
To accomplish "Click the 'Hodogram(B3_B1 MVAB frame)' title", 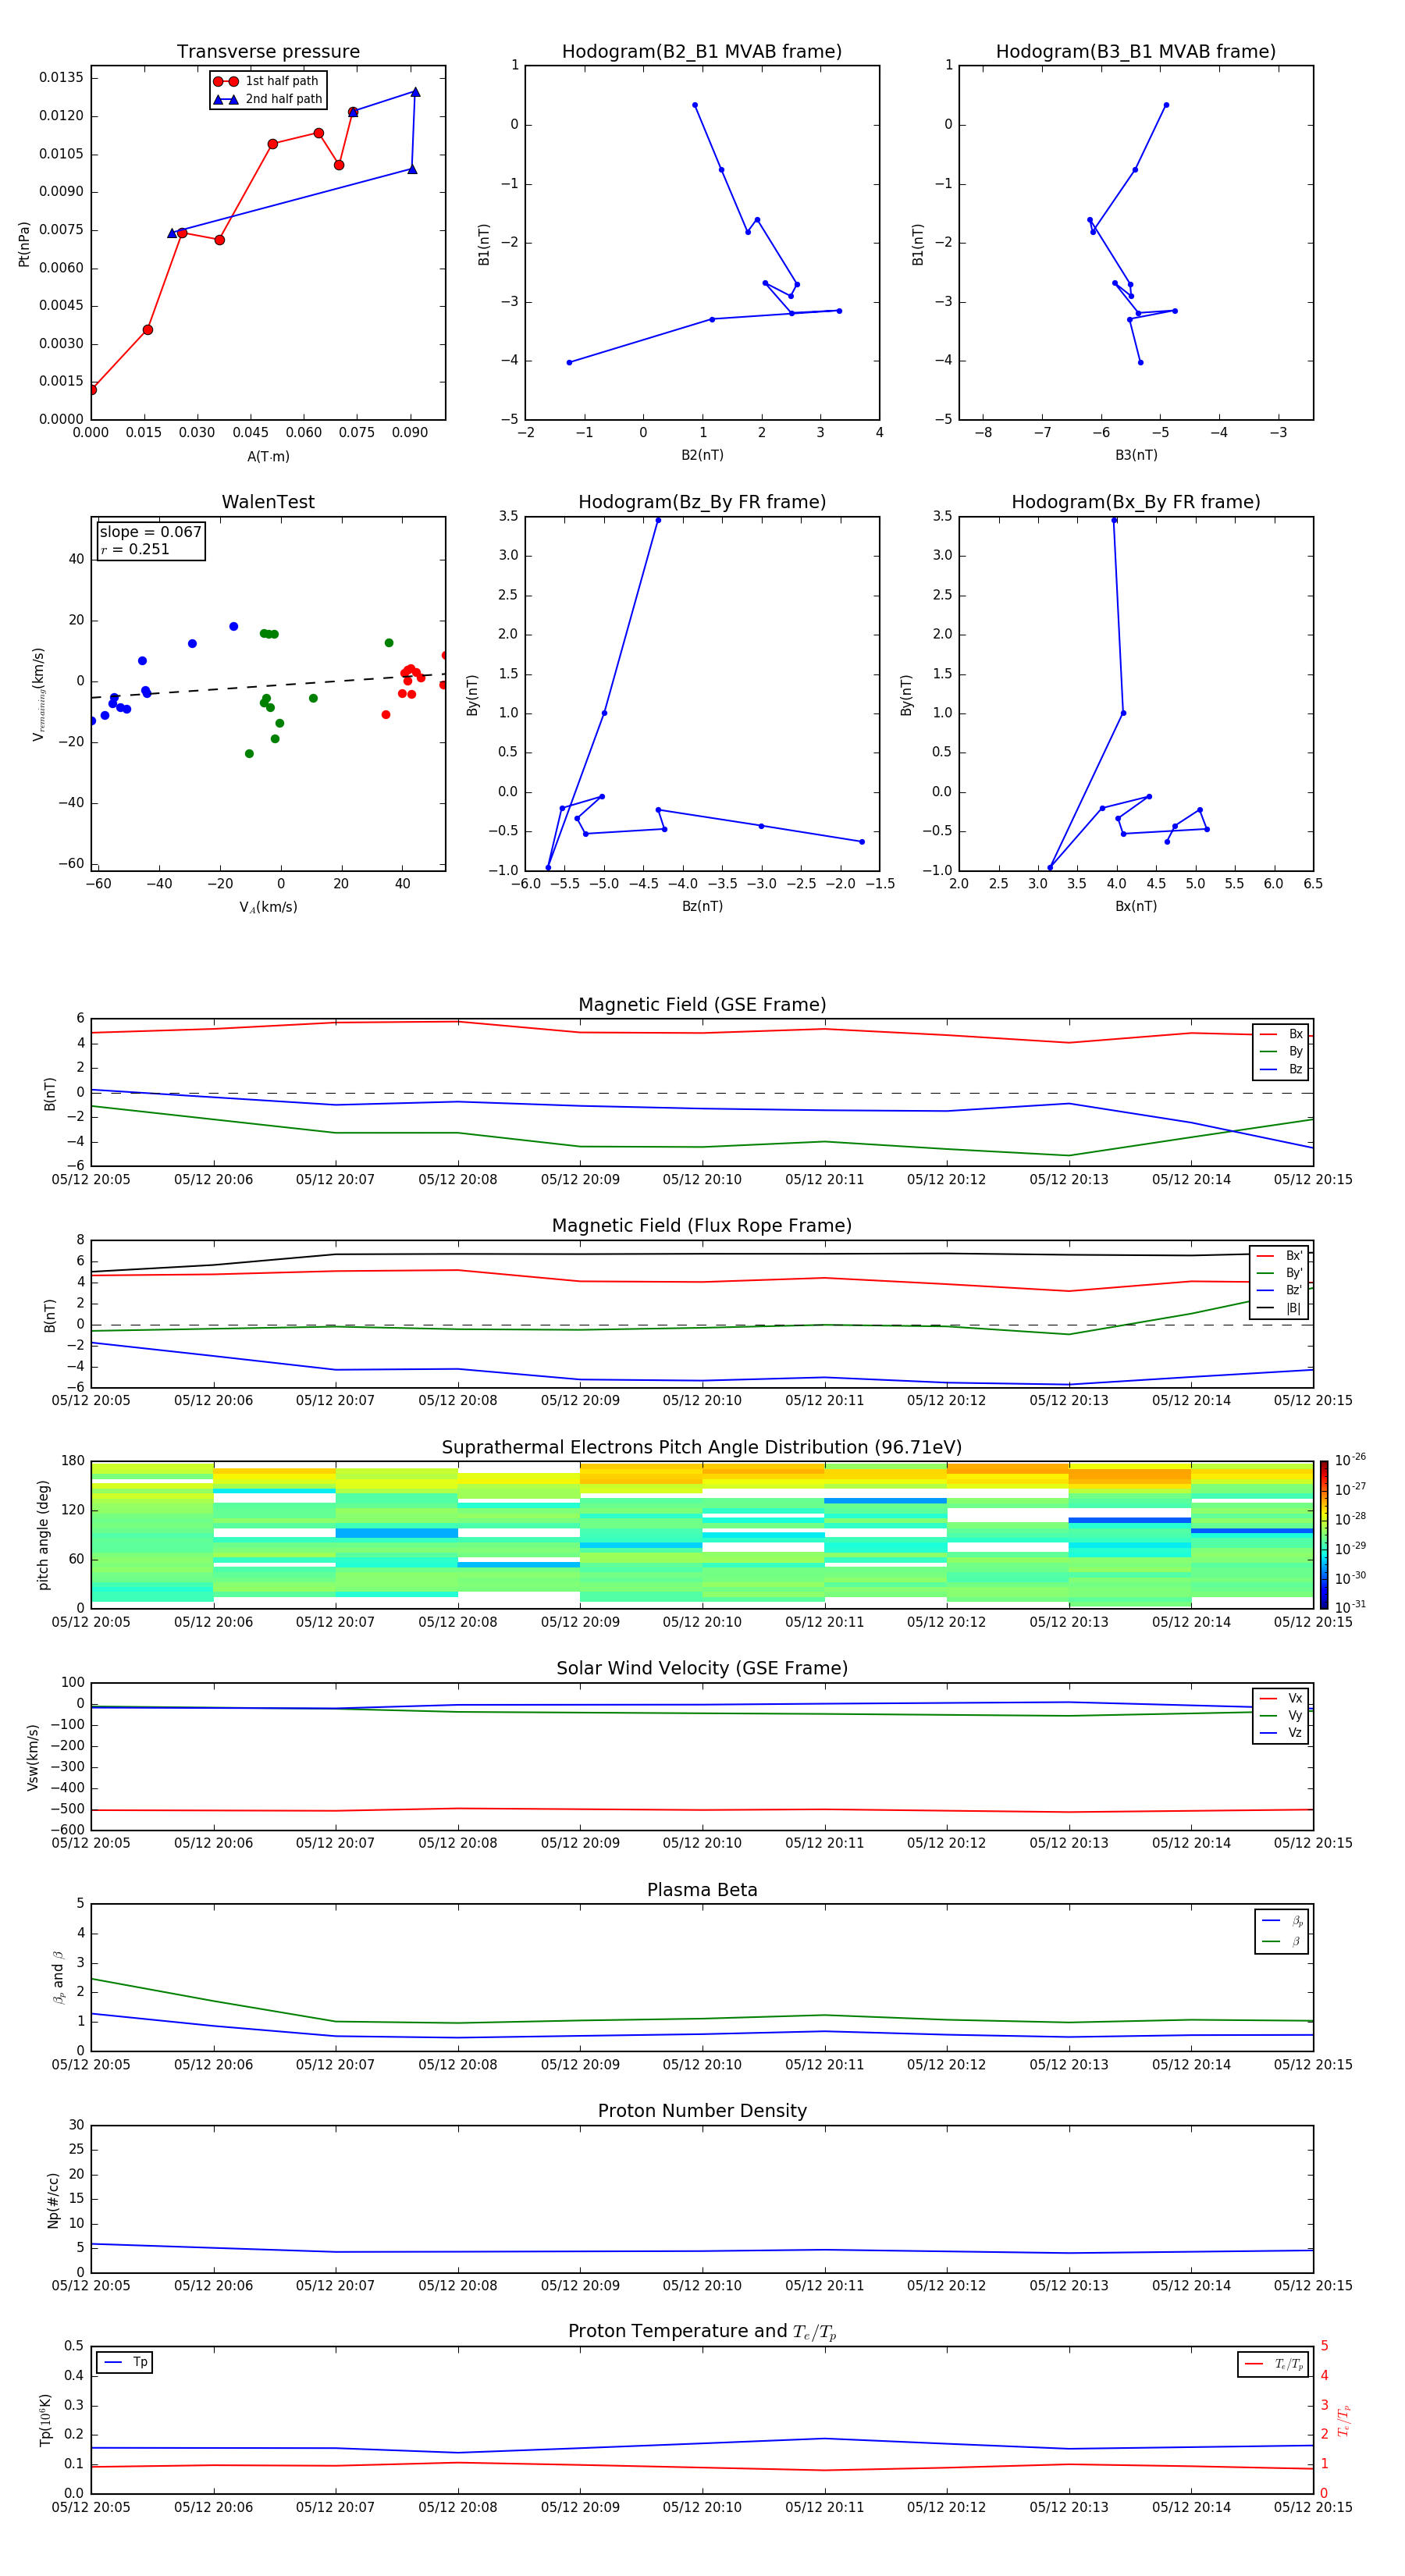I will (x=1136, y=52).
